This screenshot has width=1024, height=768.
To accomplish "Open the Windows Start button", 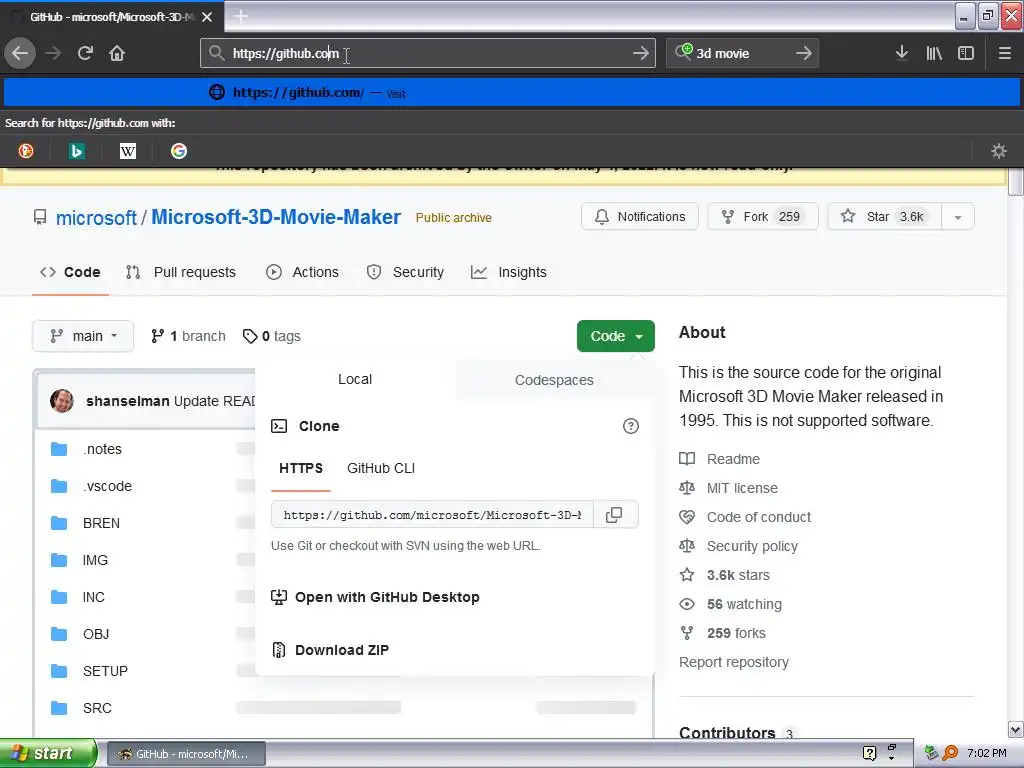I will pyautogui.click(x=48, y=753).
